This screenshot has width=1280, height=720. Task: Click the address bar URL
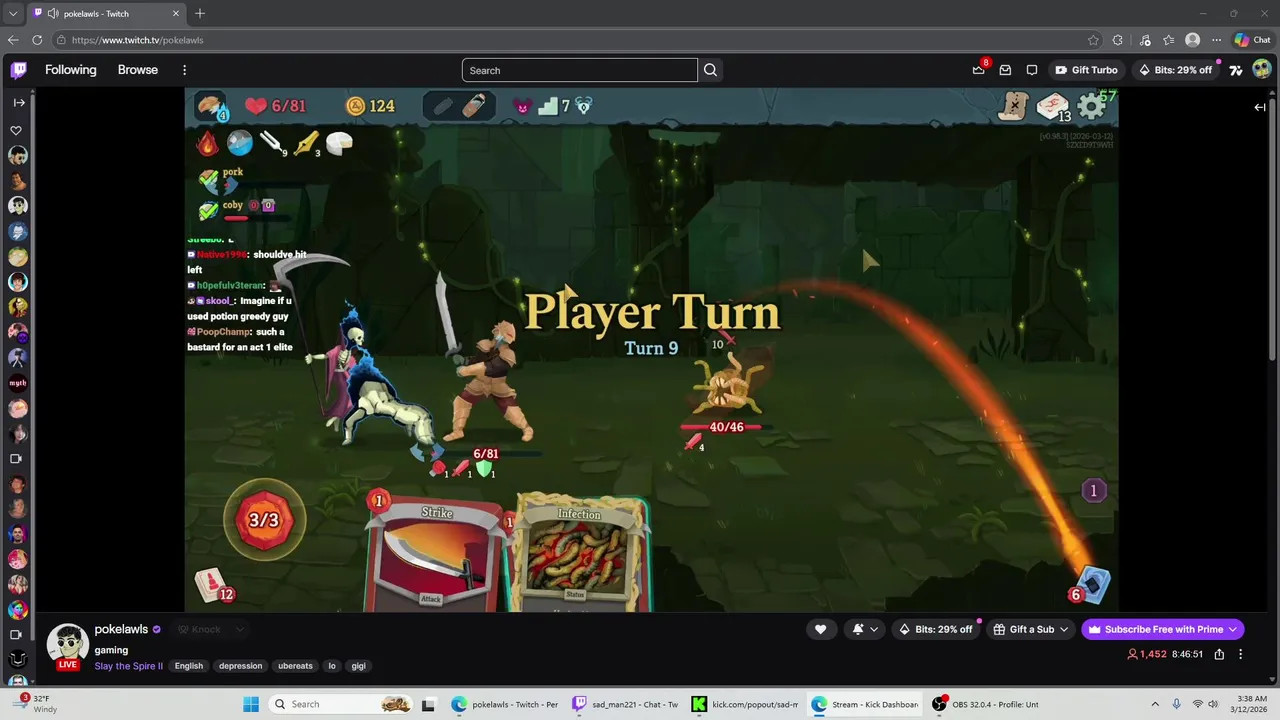[x=138, y=40]
